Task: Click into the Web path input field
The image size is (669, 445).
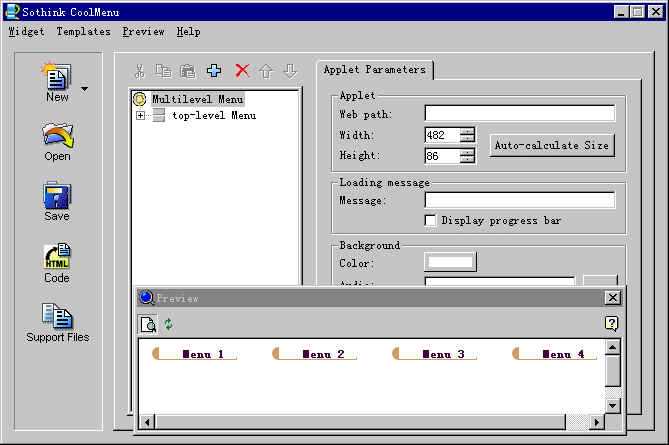Action: (520, 113)
